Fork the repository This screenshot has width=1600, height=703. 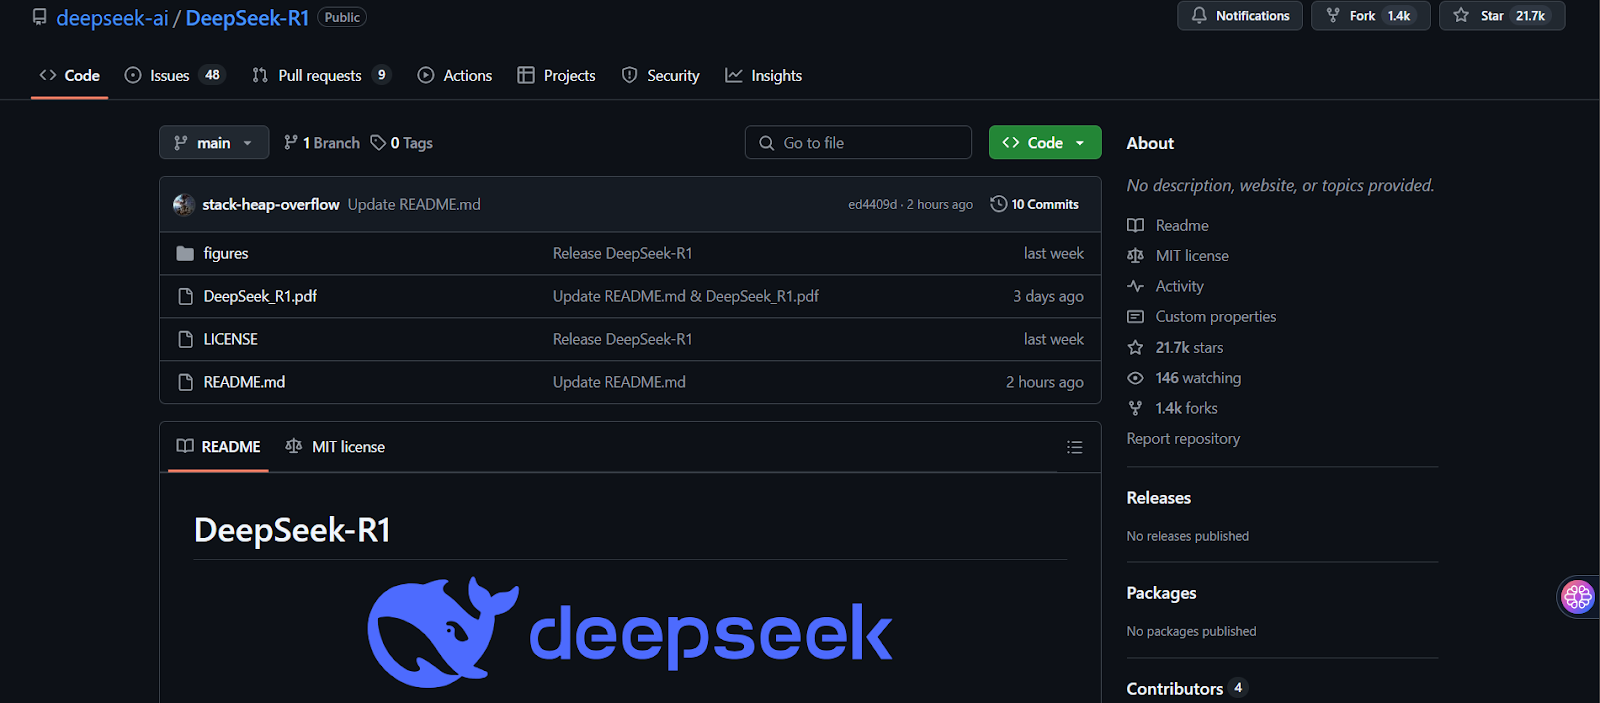pos(1370,16)
